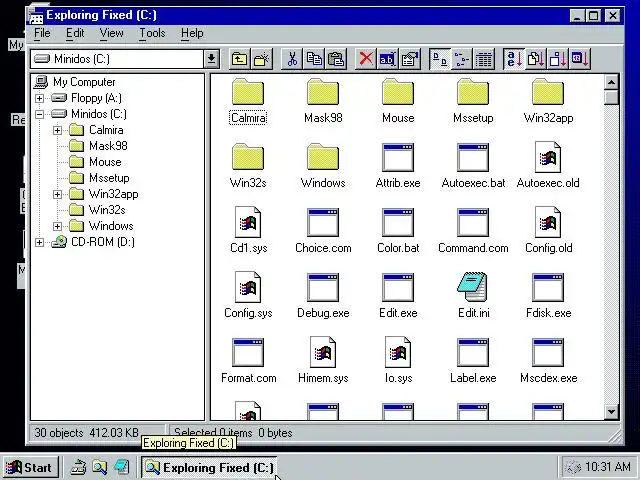
Task: Select Win32s folder in tree
Action: coord(97,210)
